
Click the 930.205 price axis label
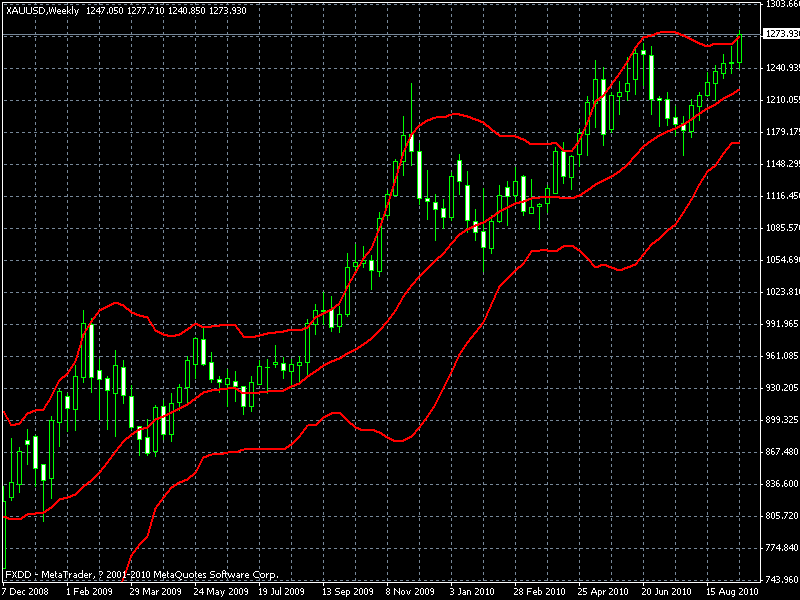click(x=783, y=388)
